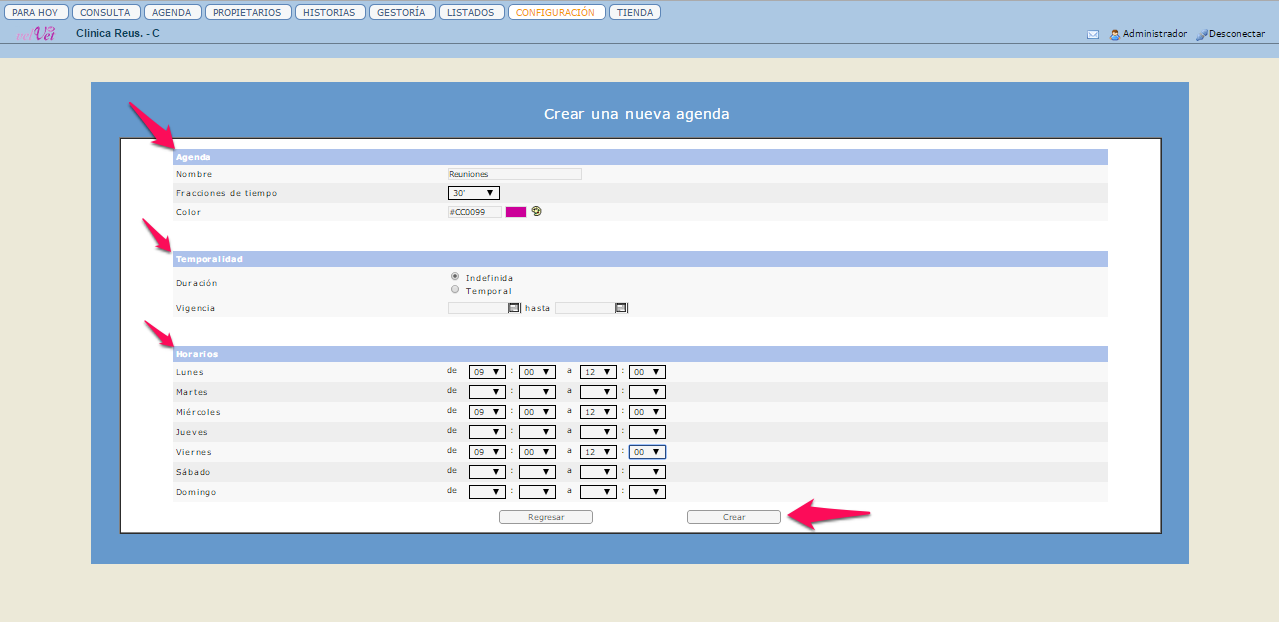Open the Vigencia start date calendar

pos(514,308)
